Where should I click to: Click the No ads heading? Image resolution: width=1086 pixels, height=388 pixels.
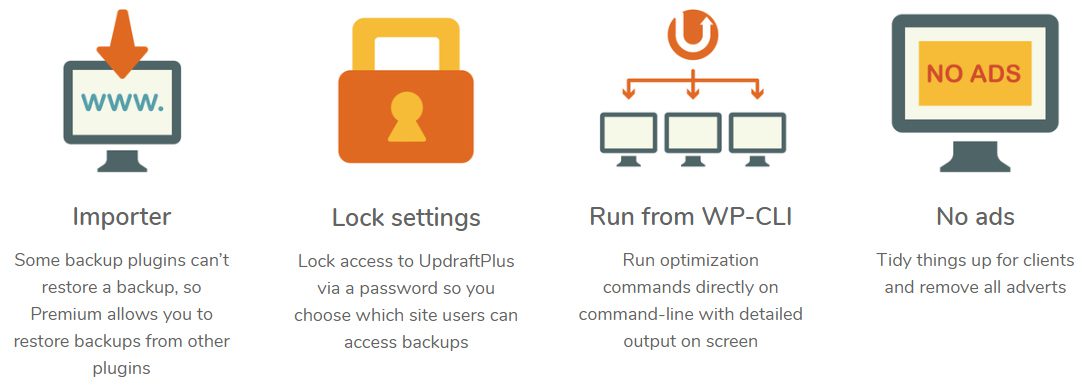[x=975, y=217]
